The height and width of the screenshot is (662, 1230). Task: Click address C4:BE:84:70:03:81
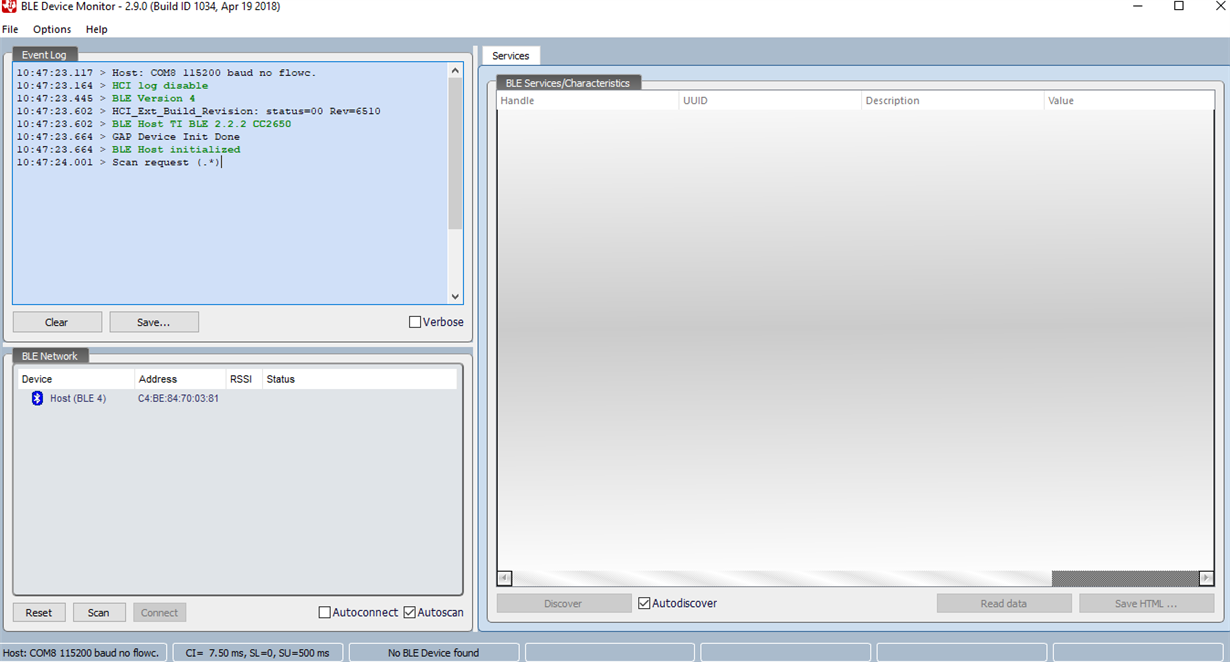pyautogui.click(x=178, y=398)
